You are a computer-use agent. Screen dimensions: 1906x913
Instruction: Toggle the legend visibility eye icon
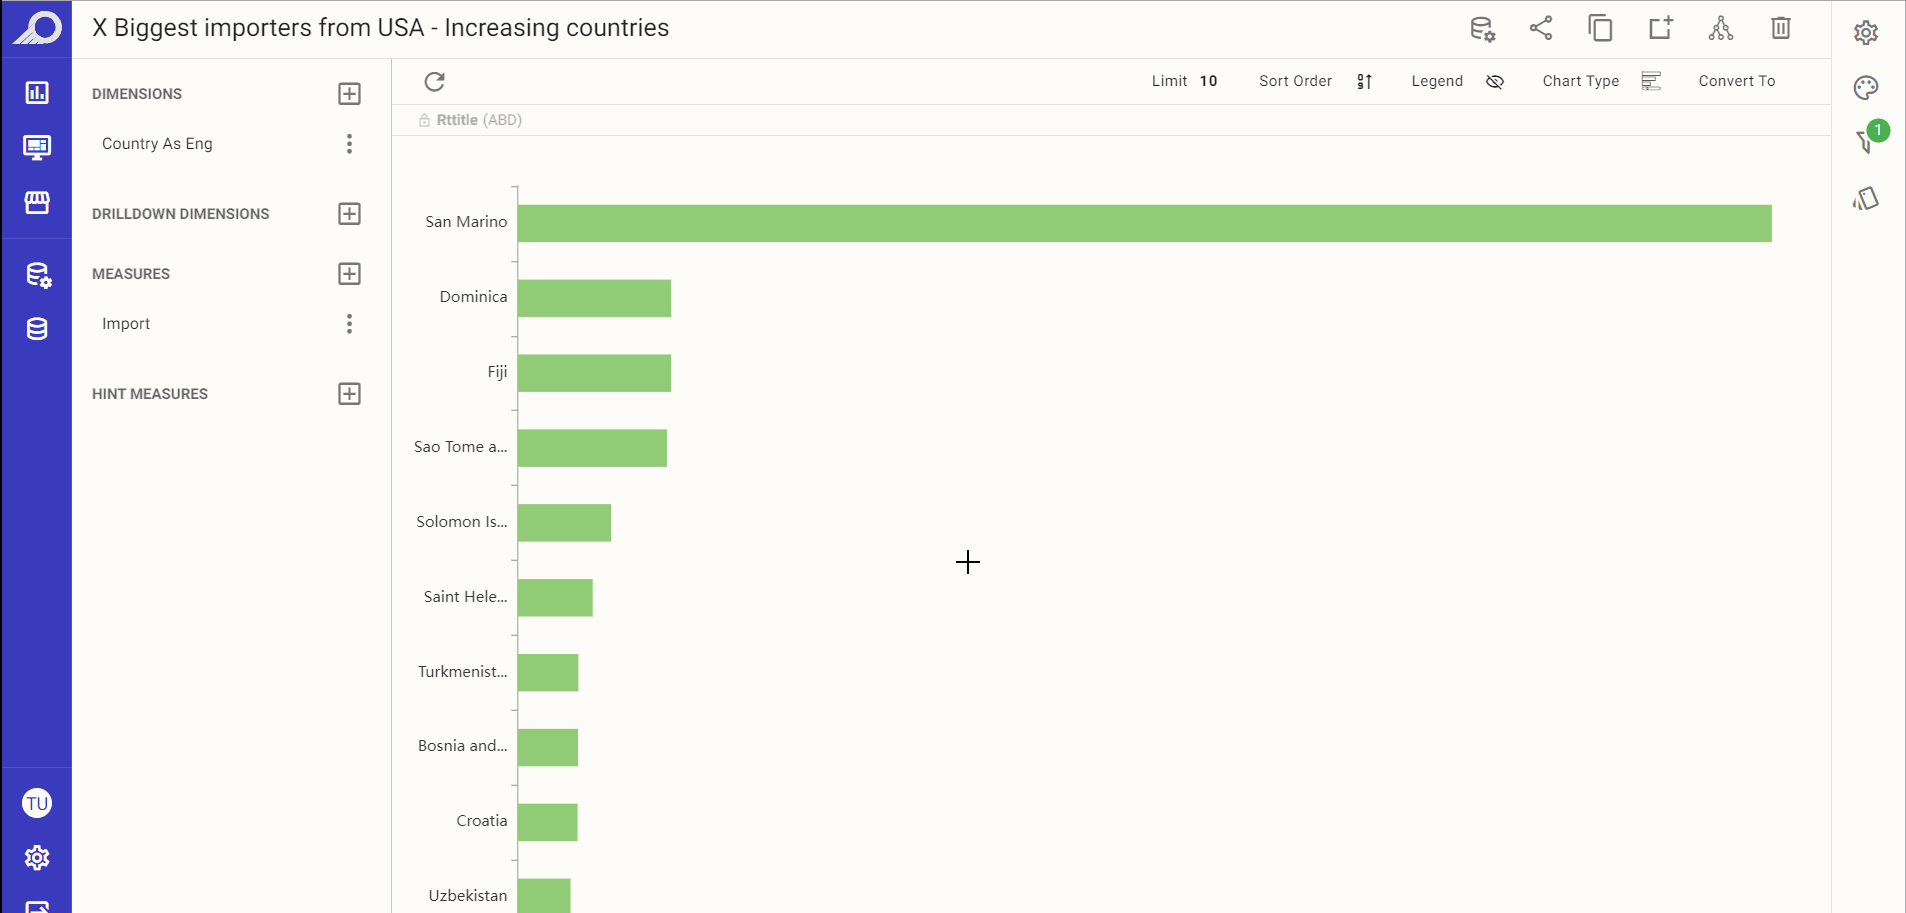(1495, 82)
